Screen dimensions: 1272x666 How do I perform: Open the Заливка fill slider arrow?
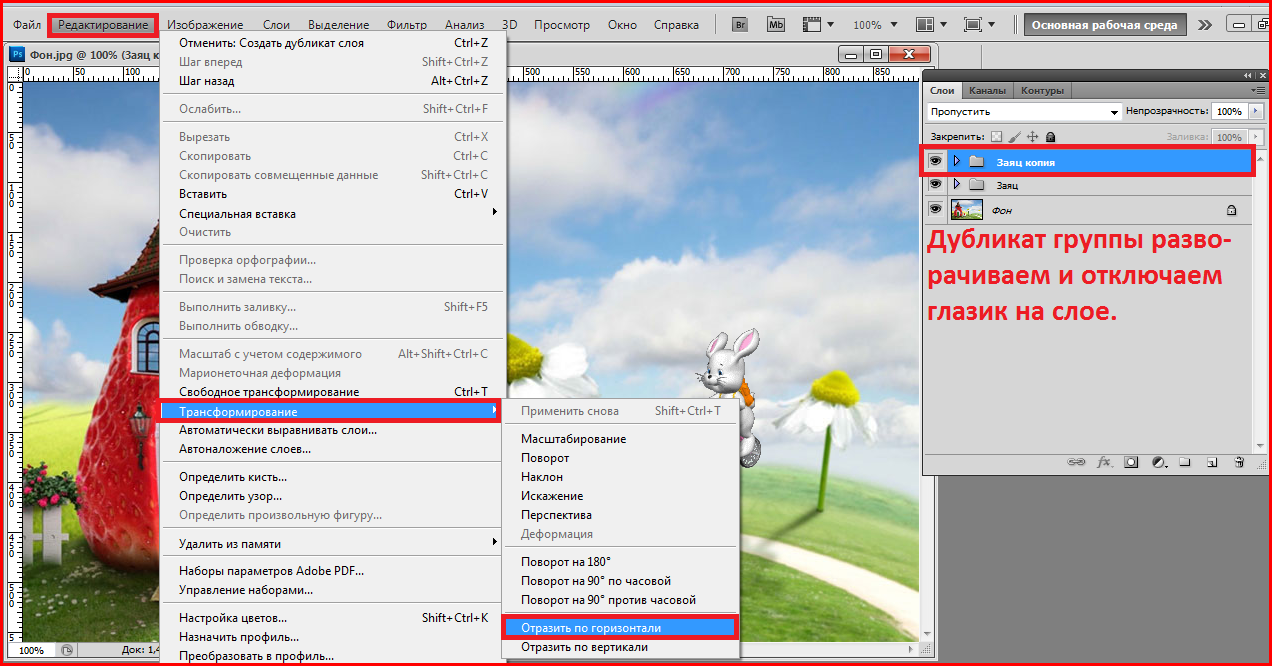(x=1256, y=137)
